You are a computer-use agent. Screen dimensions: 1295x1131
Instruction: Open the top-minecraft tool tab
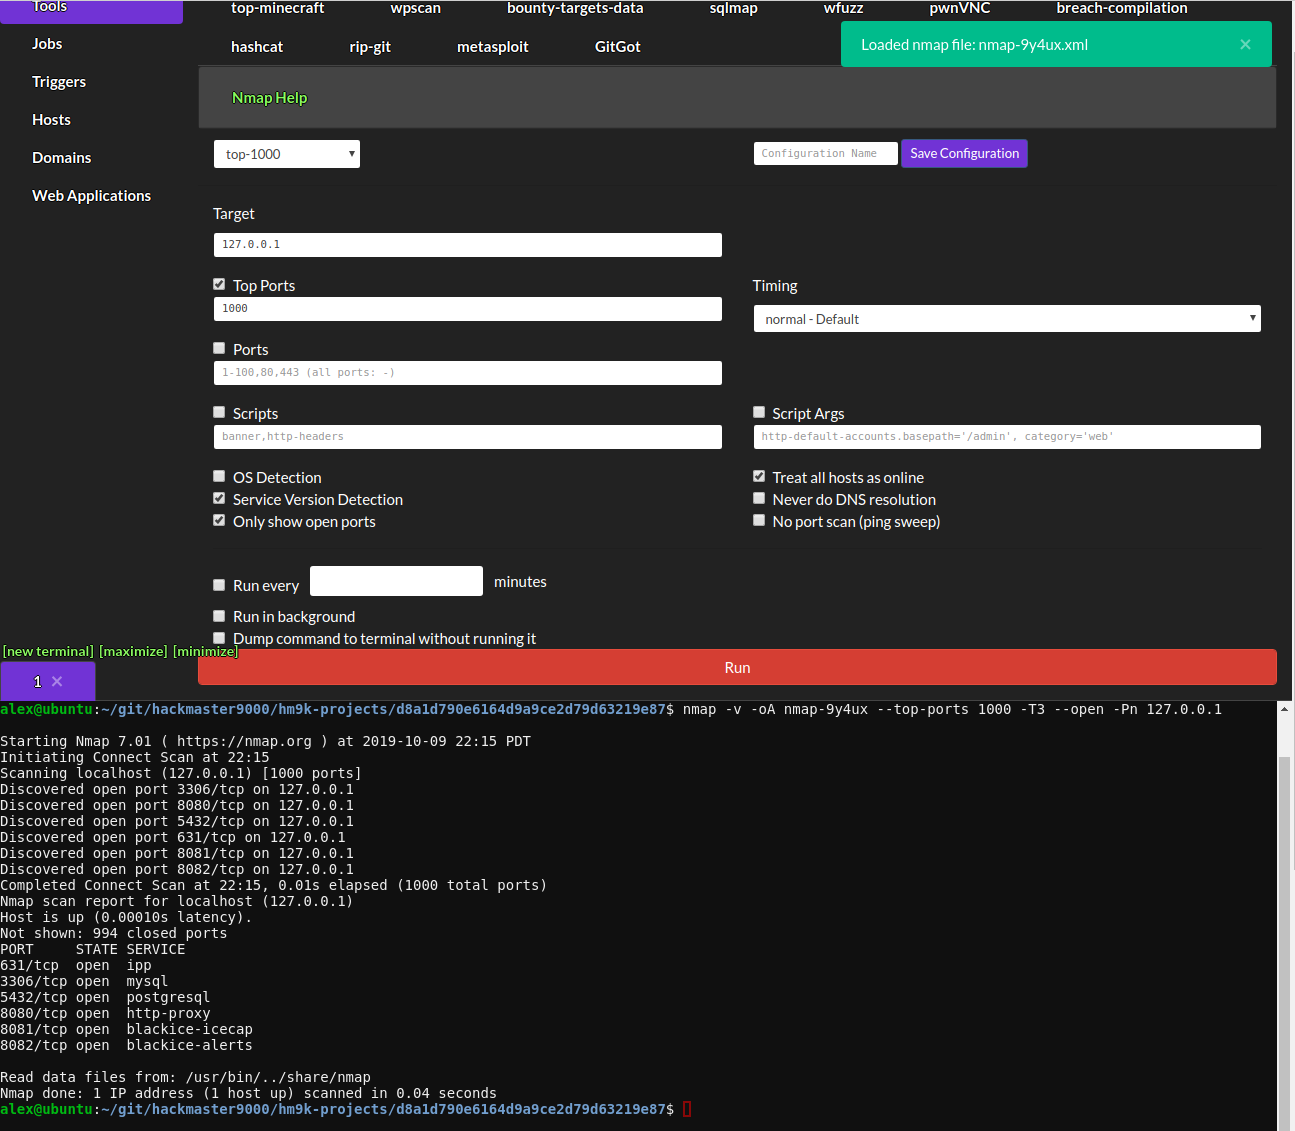[x=278, y=8]
